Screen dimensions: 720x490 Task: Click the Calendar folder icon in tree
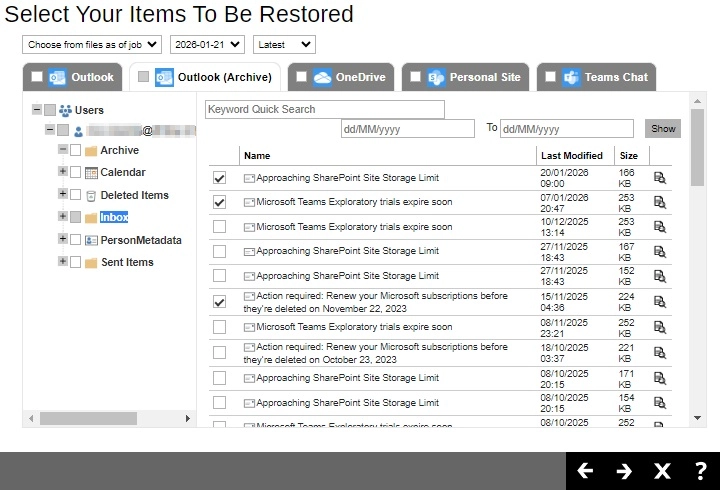90,172
